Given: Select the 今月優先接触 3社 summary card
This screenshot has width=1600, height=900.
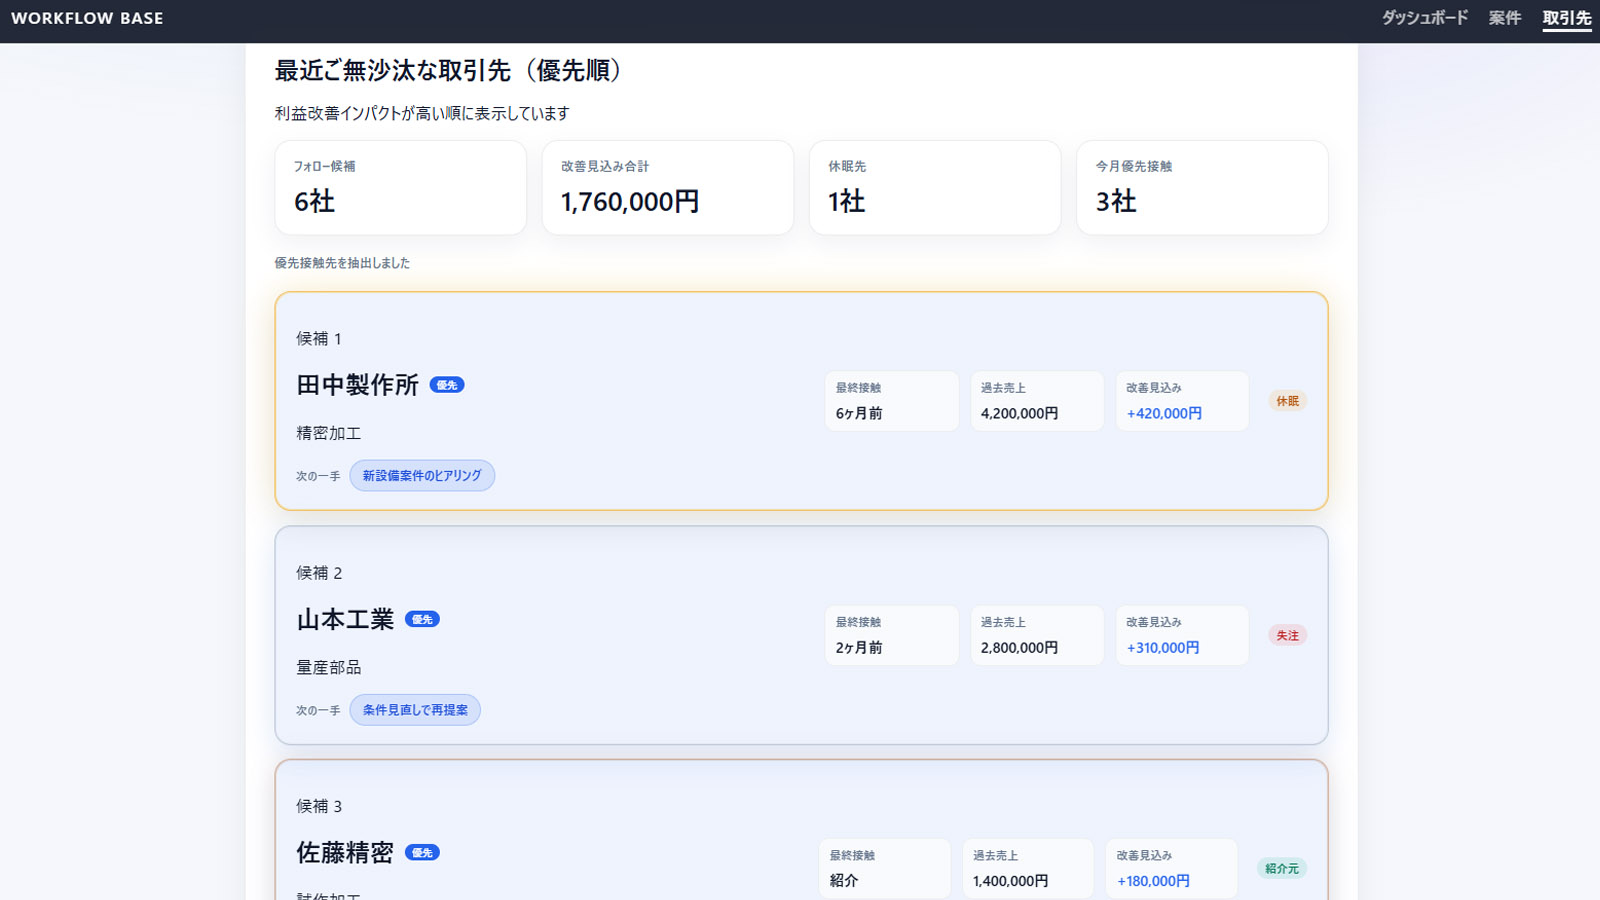Looking at the screenshot, I should click(x=1202, y=188).
